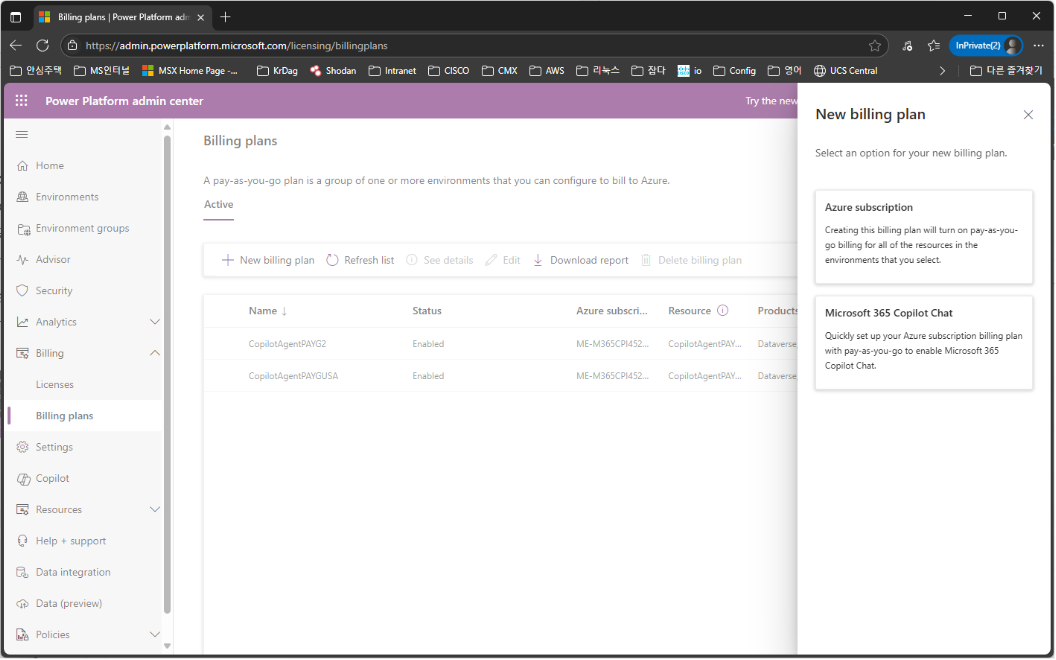Image resolution: width=1056 pixels, height=660 pixels.
Task: Open Advisor in sidebar
Action: click(x=53, y=259)
